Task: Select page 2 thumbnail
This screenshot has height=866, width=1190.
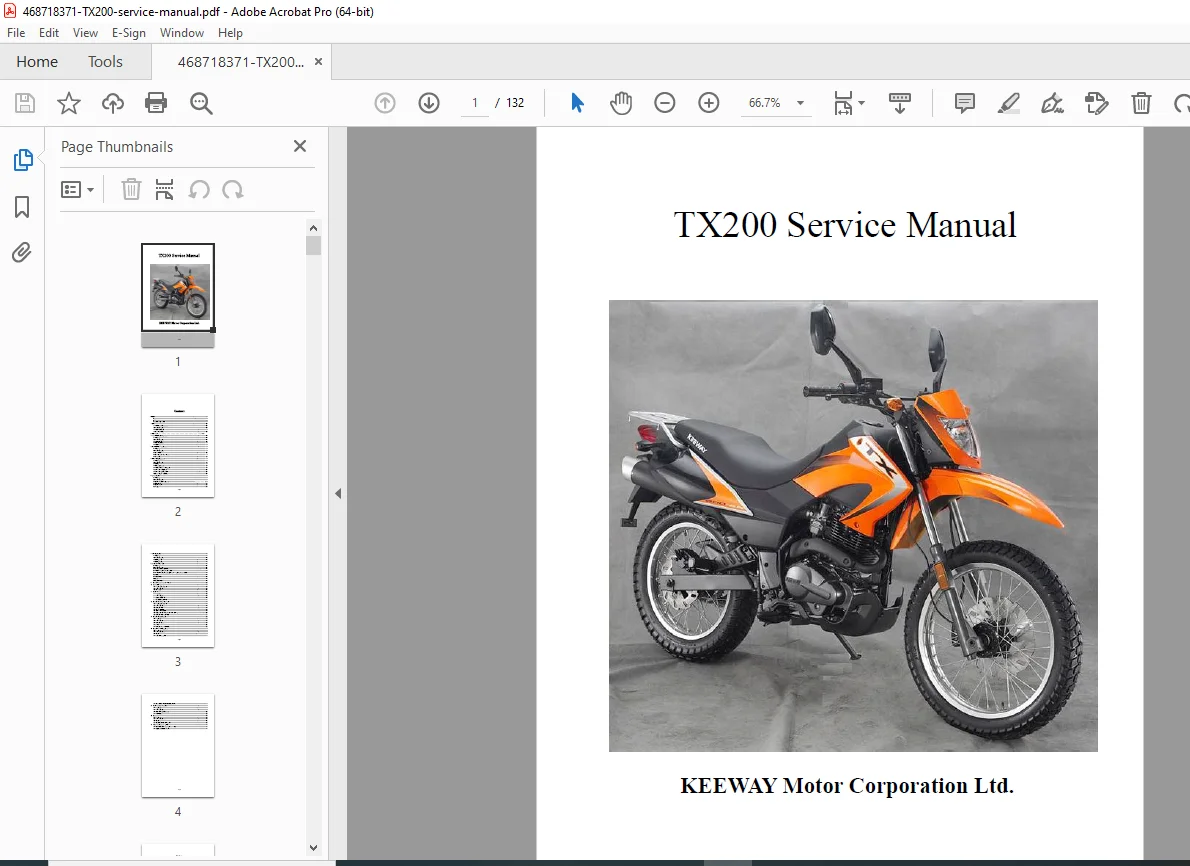Action: pos(178,446)
